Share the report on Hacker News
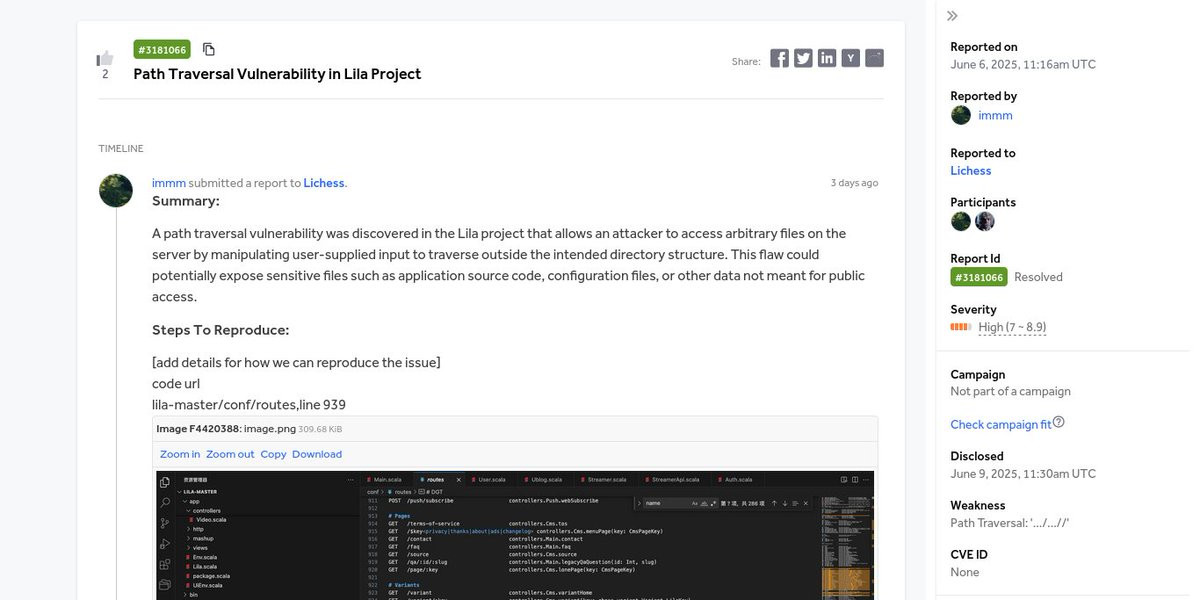Screen dimensions: 1200x600 pos(850,58)
